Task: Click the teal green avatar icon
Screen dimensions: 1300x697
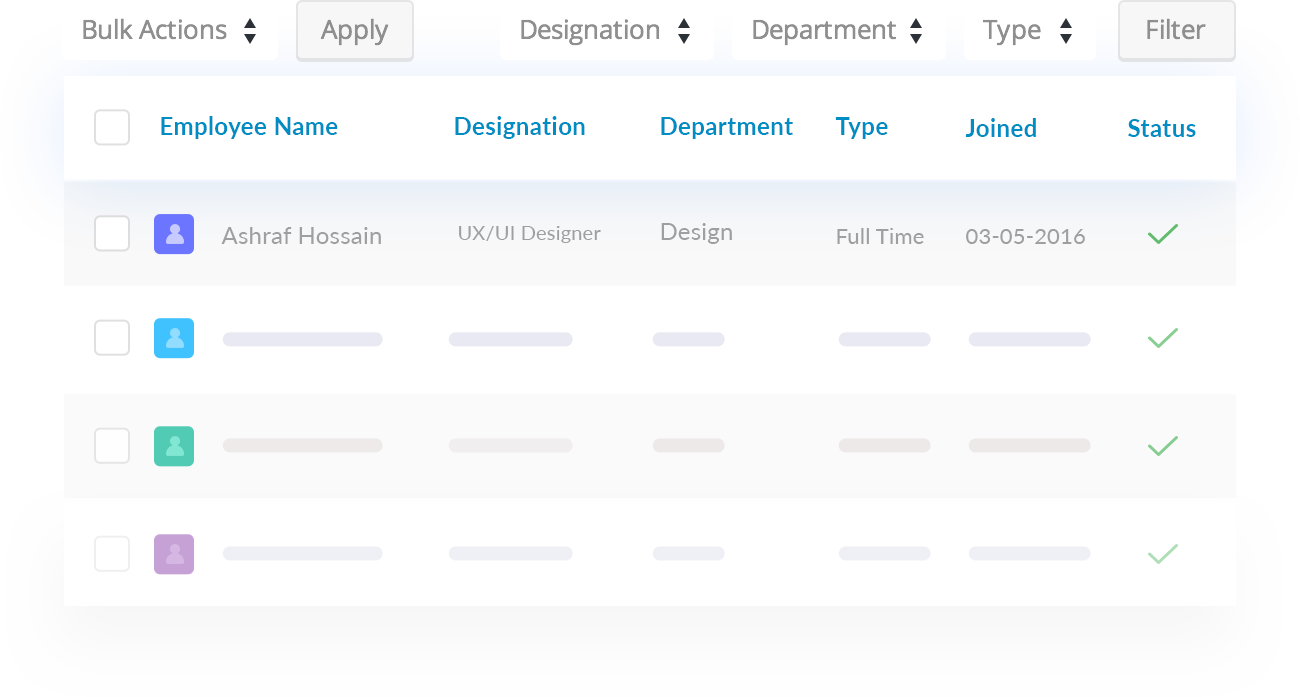Action: (x=174, y=446)
